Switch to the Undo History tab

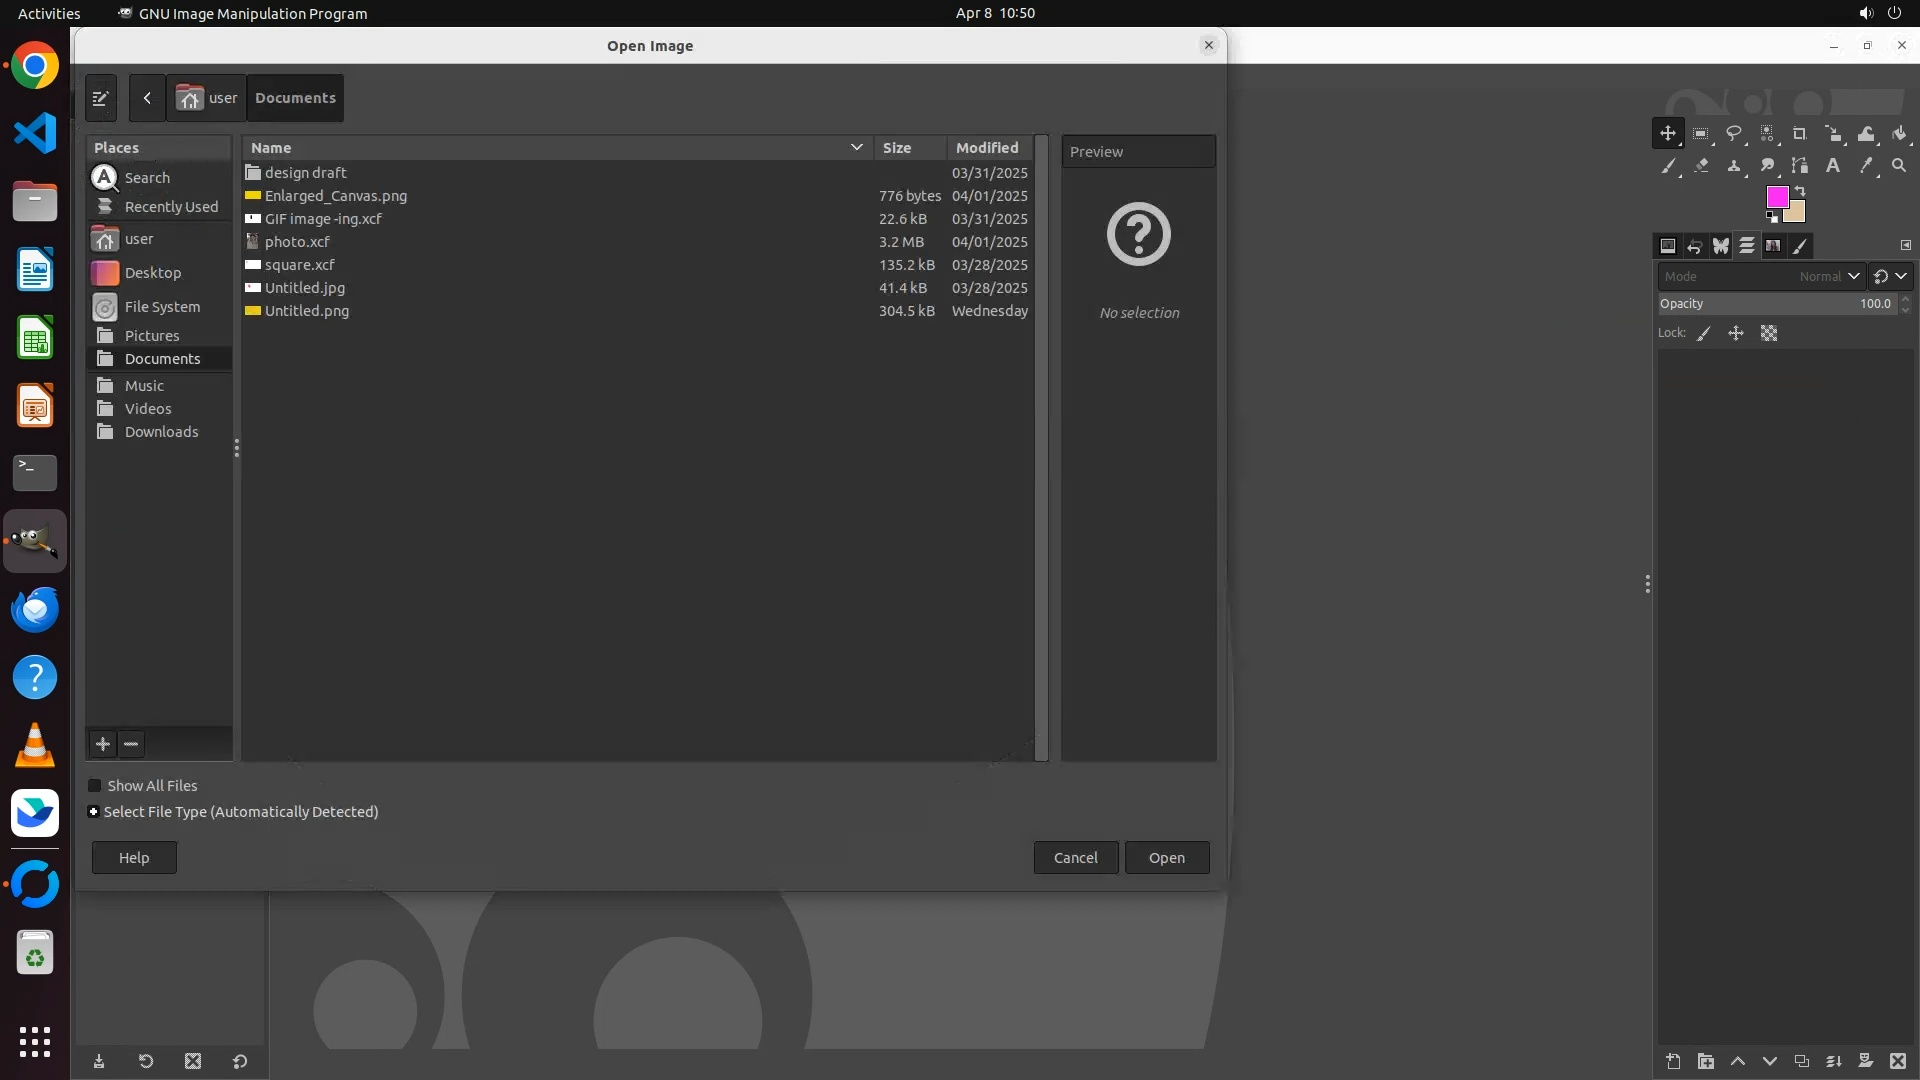tap(1694, 246)
